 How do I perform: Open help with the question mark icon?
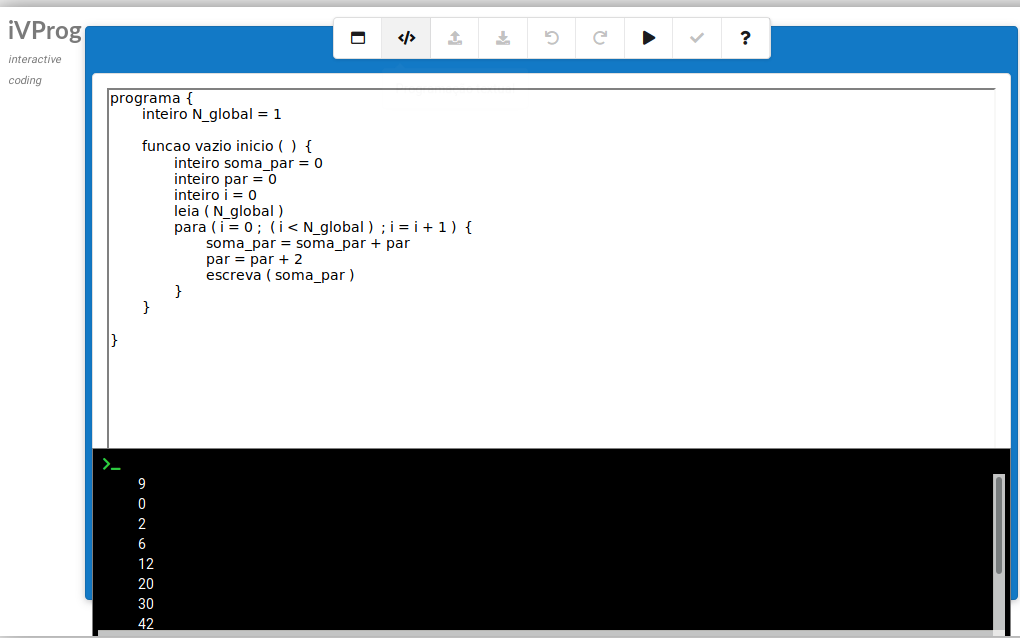tap(745, 38)
